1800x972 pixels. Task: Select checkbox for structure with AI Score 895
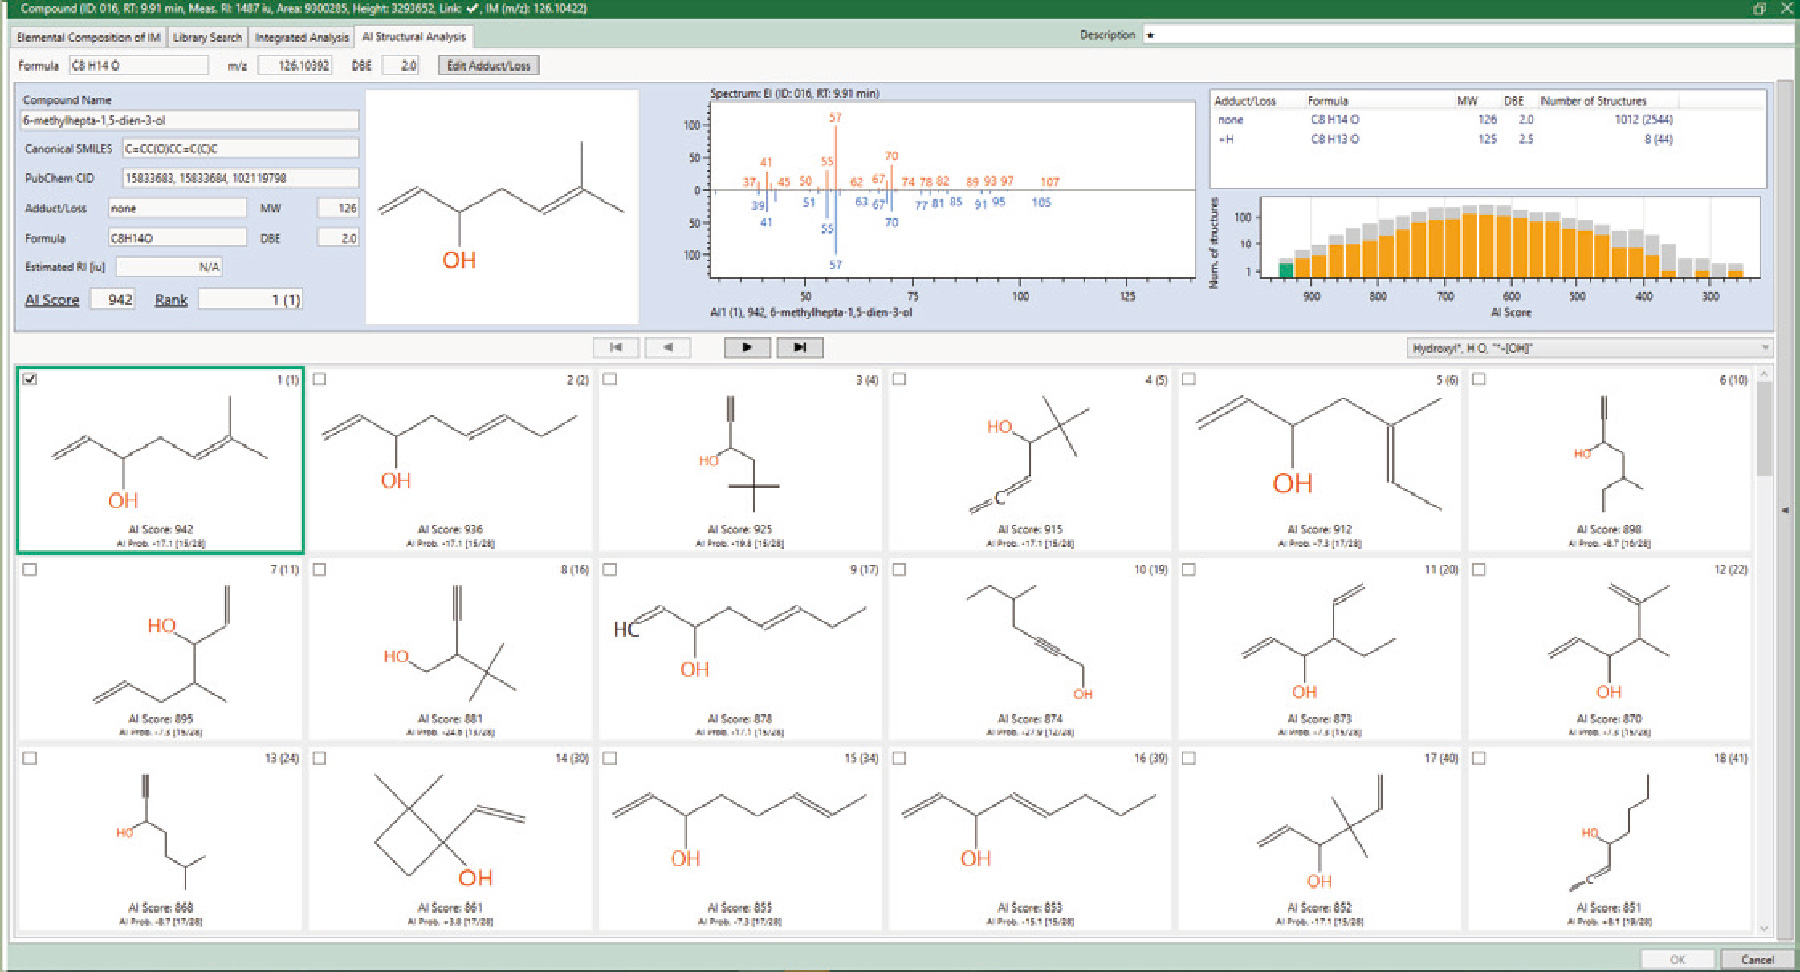(x=30, y=569)
